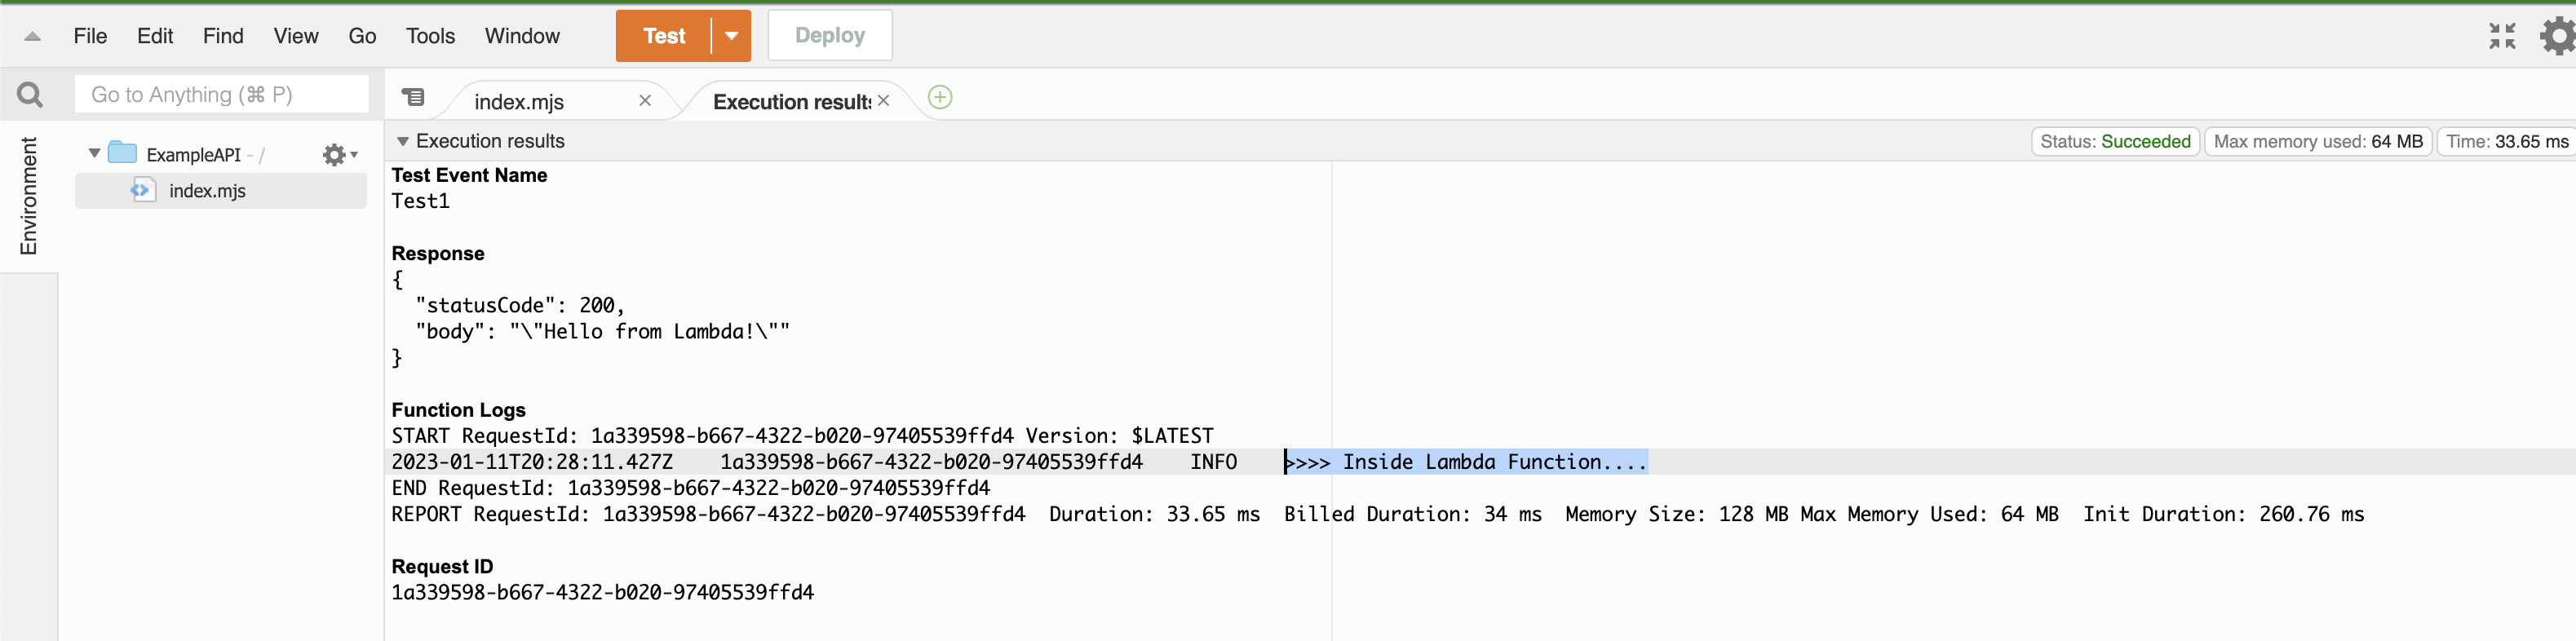
Task: Collapse the Execution results section
Action: click(x=403, y=141)
